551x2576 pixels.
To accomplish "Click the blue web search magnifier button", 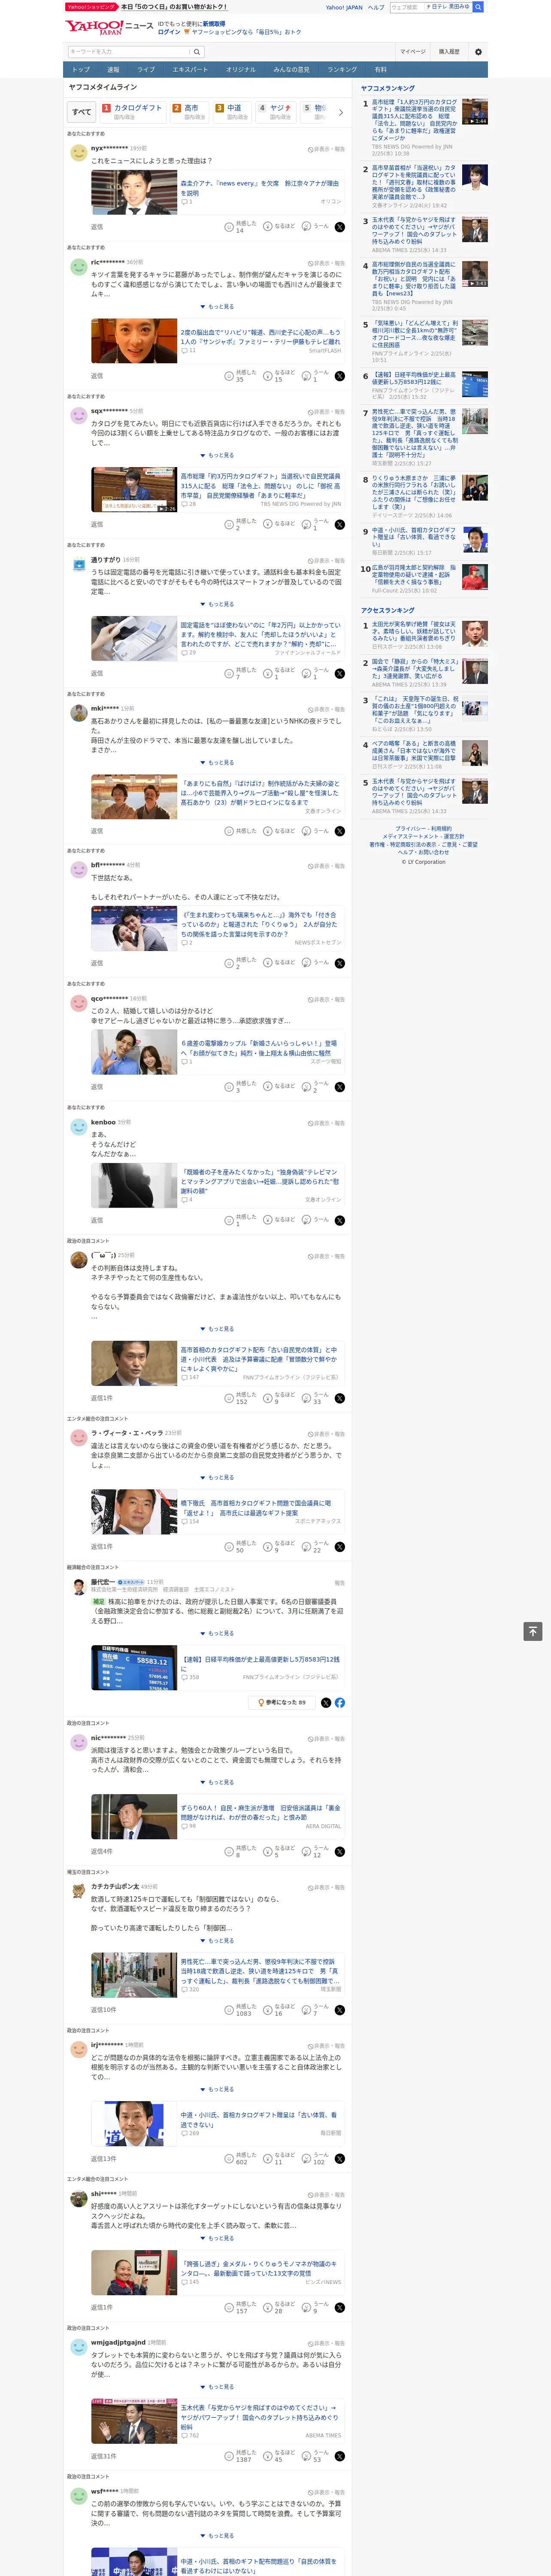I will 478,7.
